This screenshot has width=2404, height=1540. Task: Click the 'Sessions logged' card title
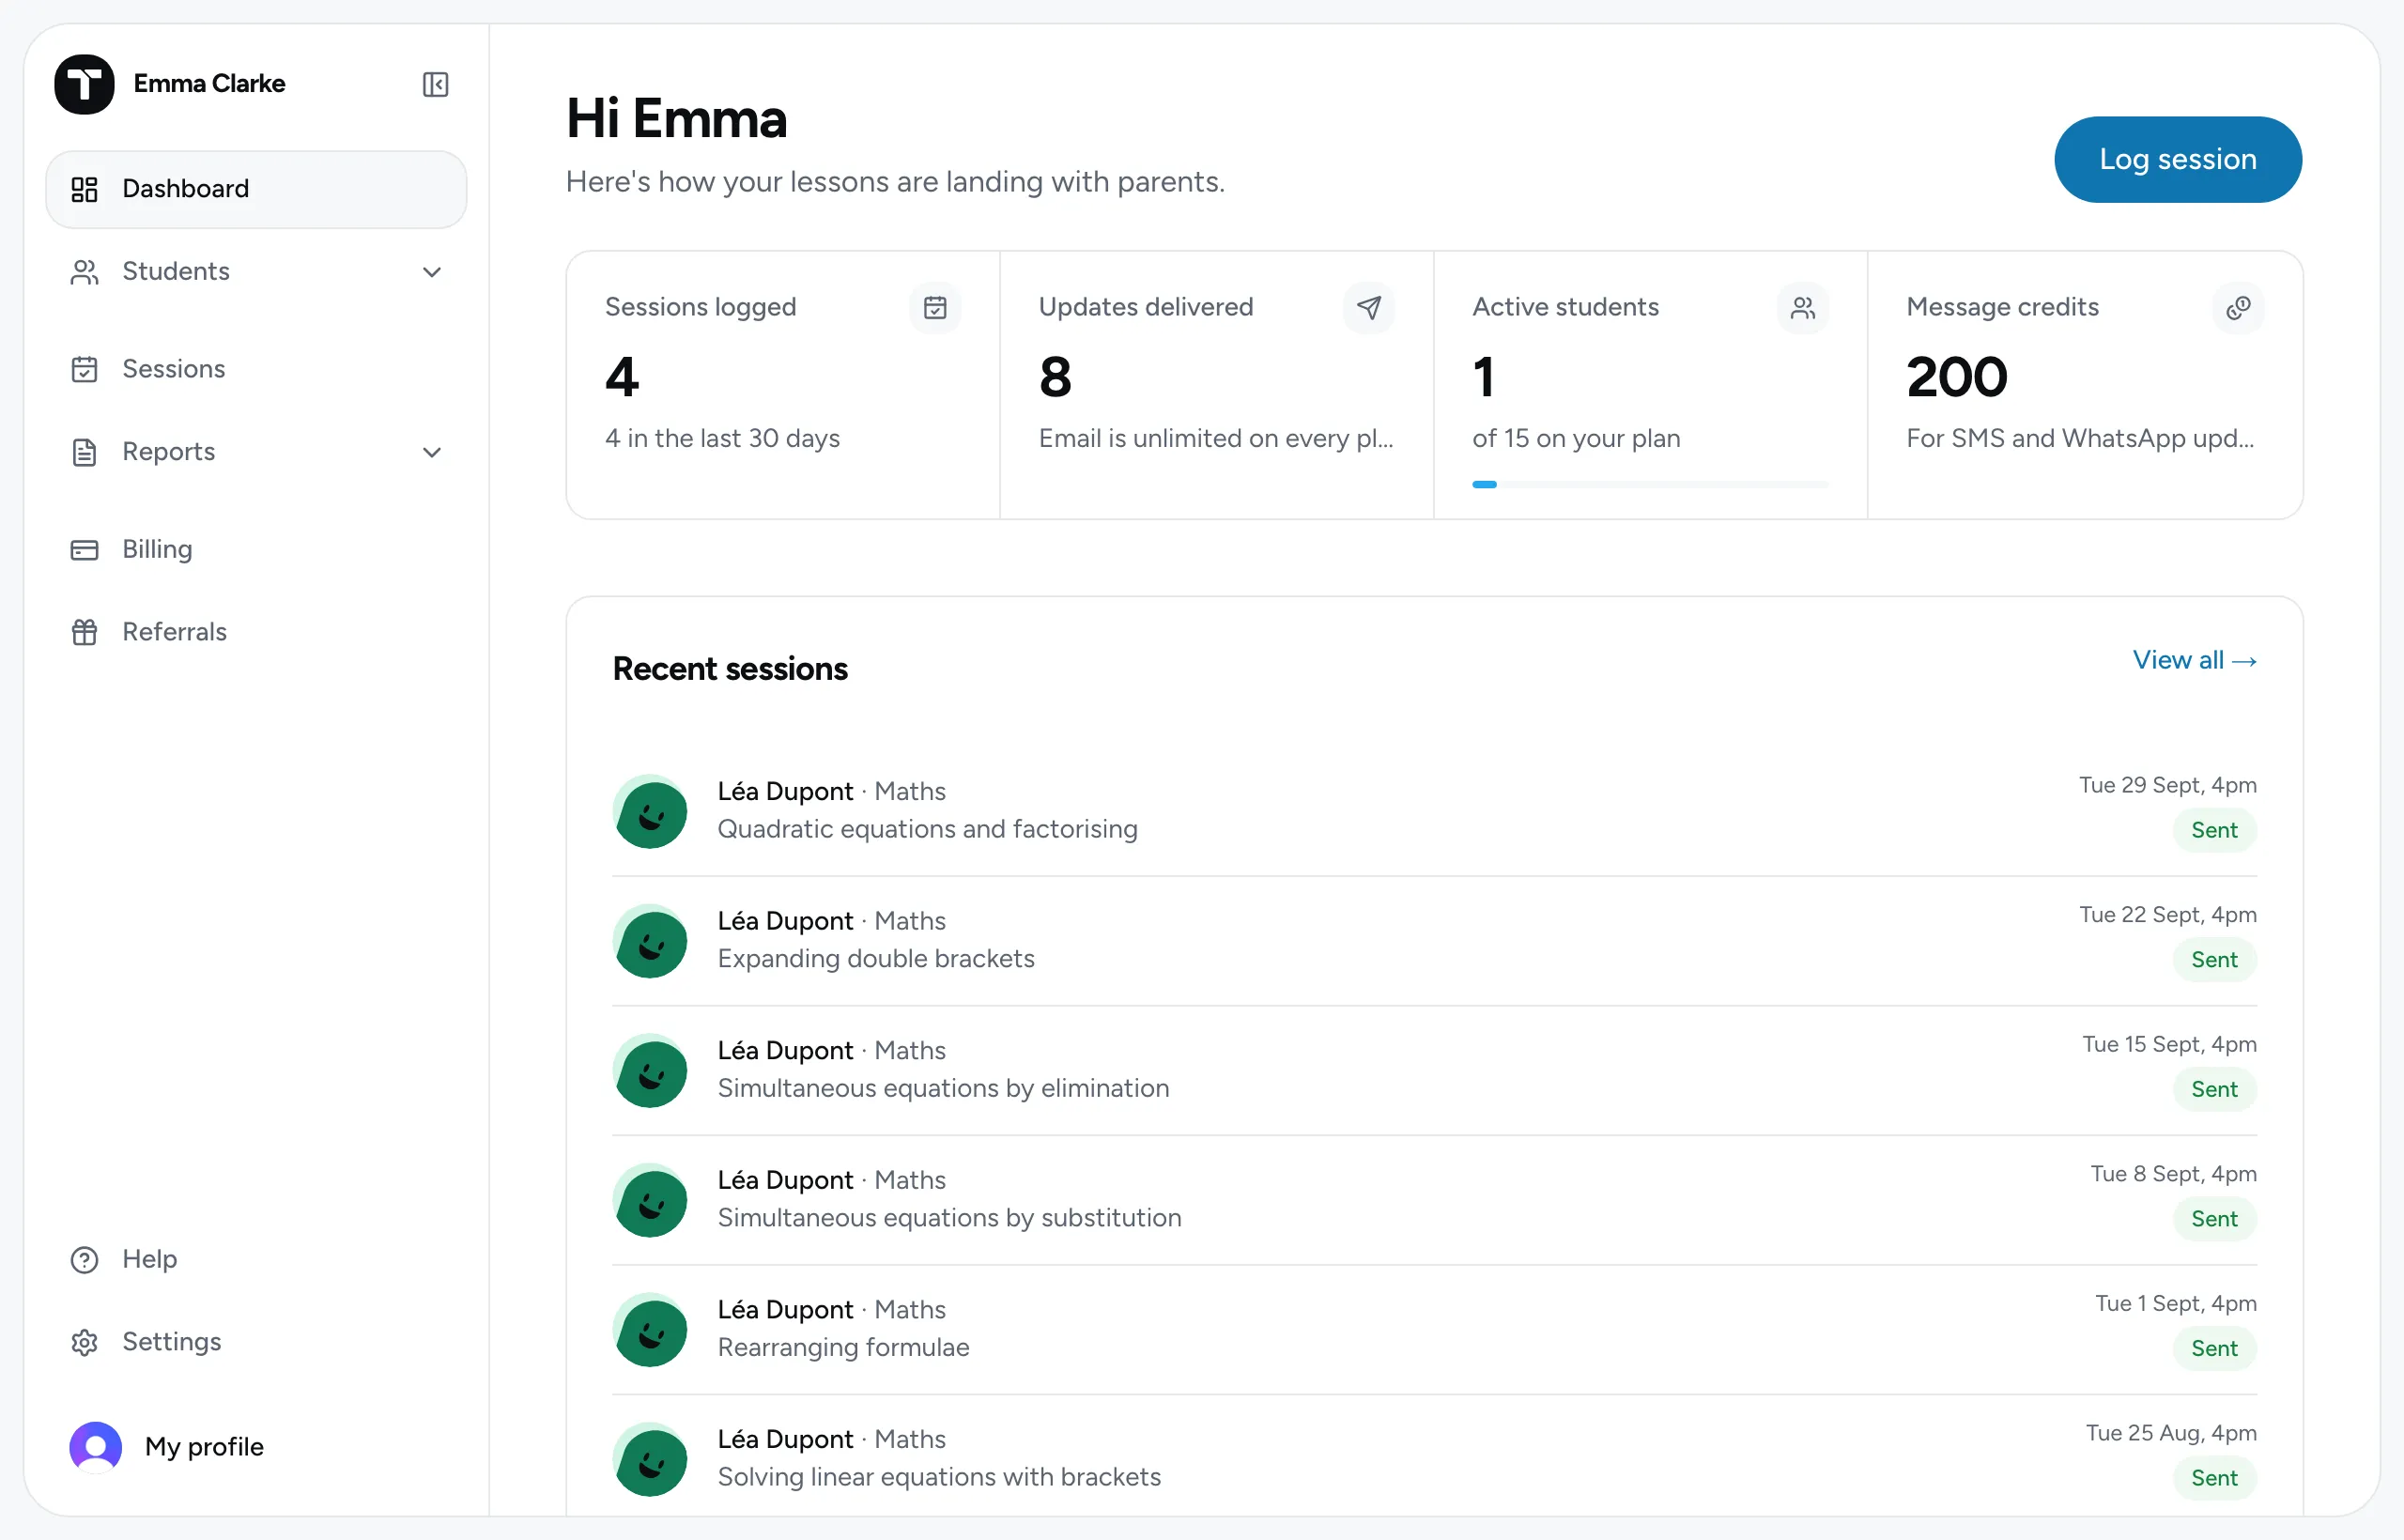tap(700, 307)
